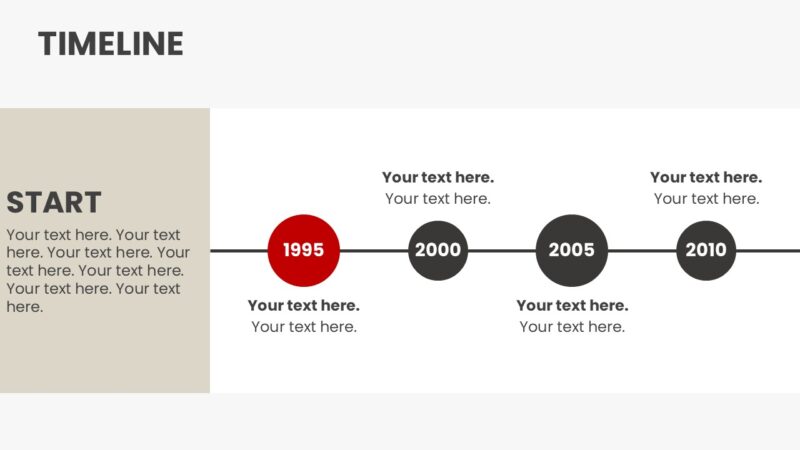Click the bold text above 2000
This screenshot has height=450, width=800.
coord(438,178)
